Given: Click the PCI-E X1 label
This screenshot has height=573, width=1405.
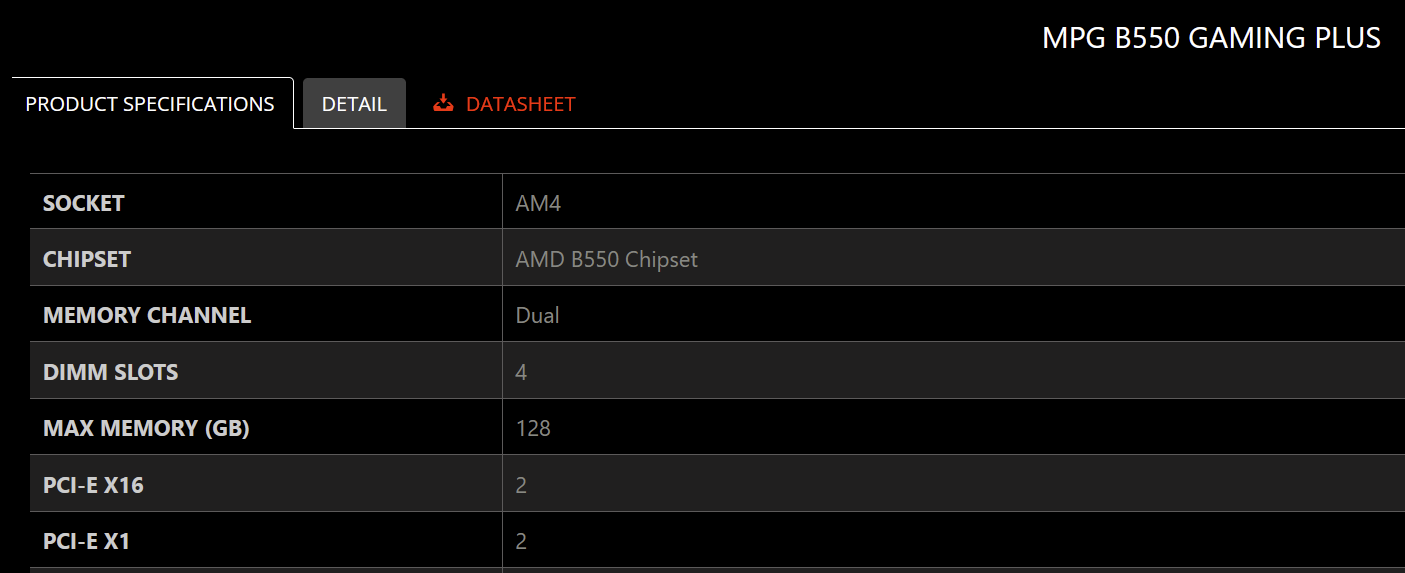Looking at the screenshot, I should point(86,541).
